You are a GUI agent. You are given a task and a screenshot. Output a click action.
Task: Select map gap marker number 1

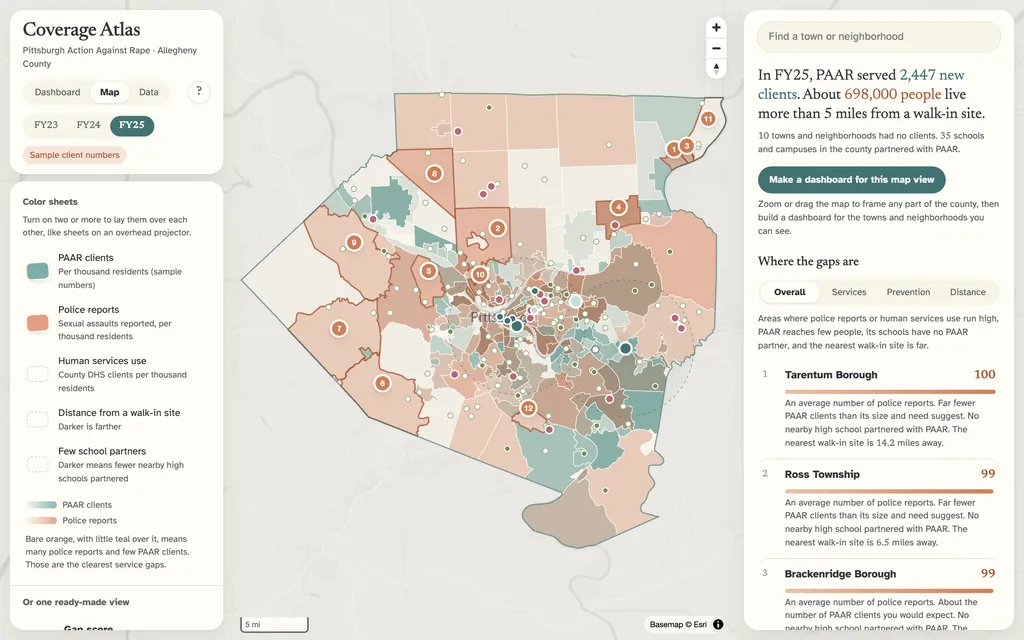(x=674, y=150)
